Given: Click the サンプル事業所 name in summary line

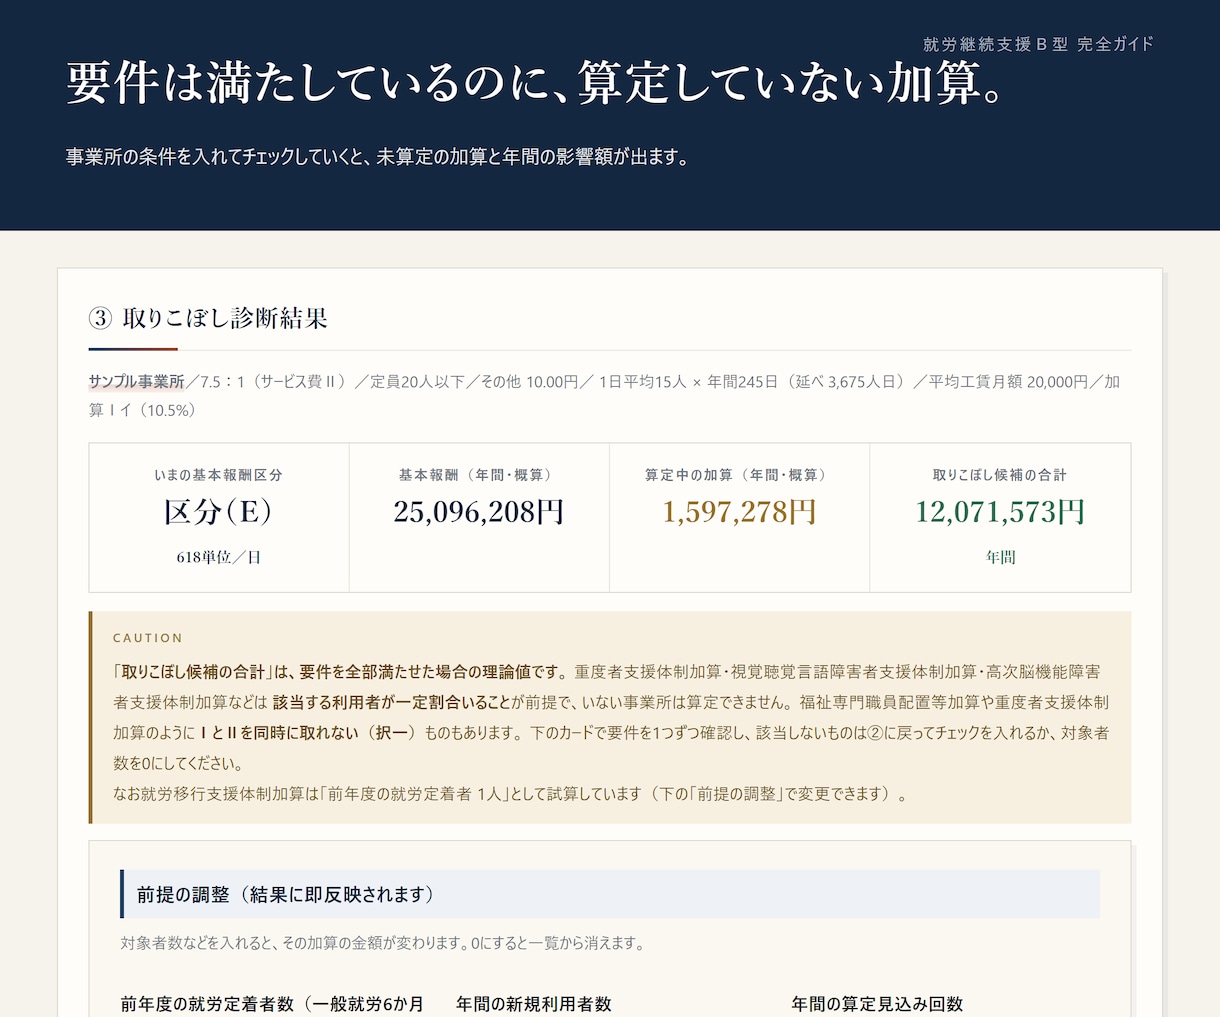Looking at the screenshot, I should pyautogui.click(x=136, y=381).
